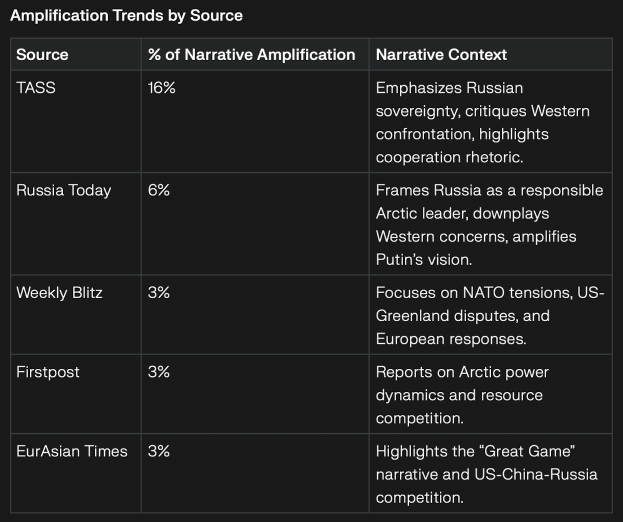Select the "% of Narrative Amplification" header
Viewport: 623px width, 522px height.
pos(251,55)
